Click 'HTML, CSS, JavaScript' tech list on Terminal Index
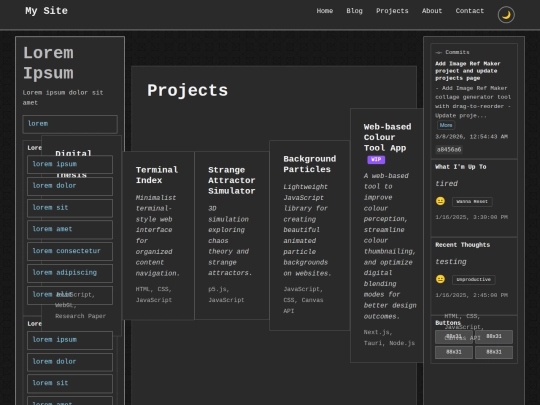 point(154,294)
